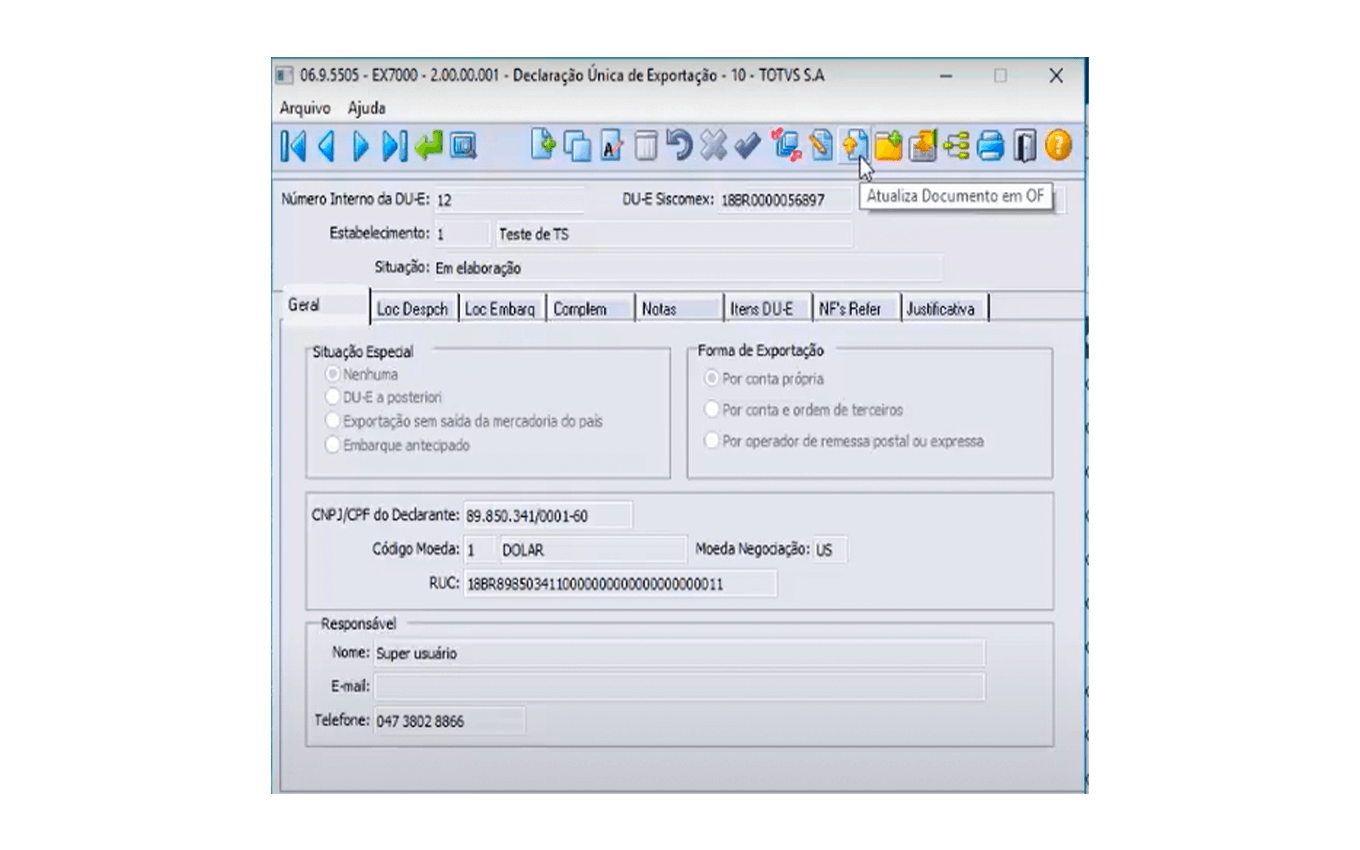Choose Por conta e ordem de terceiros

coord(712,410)
